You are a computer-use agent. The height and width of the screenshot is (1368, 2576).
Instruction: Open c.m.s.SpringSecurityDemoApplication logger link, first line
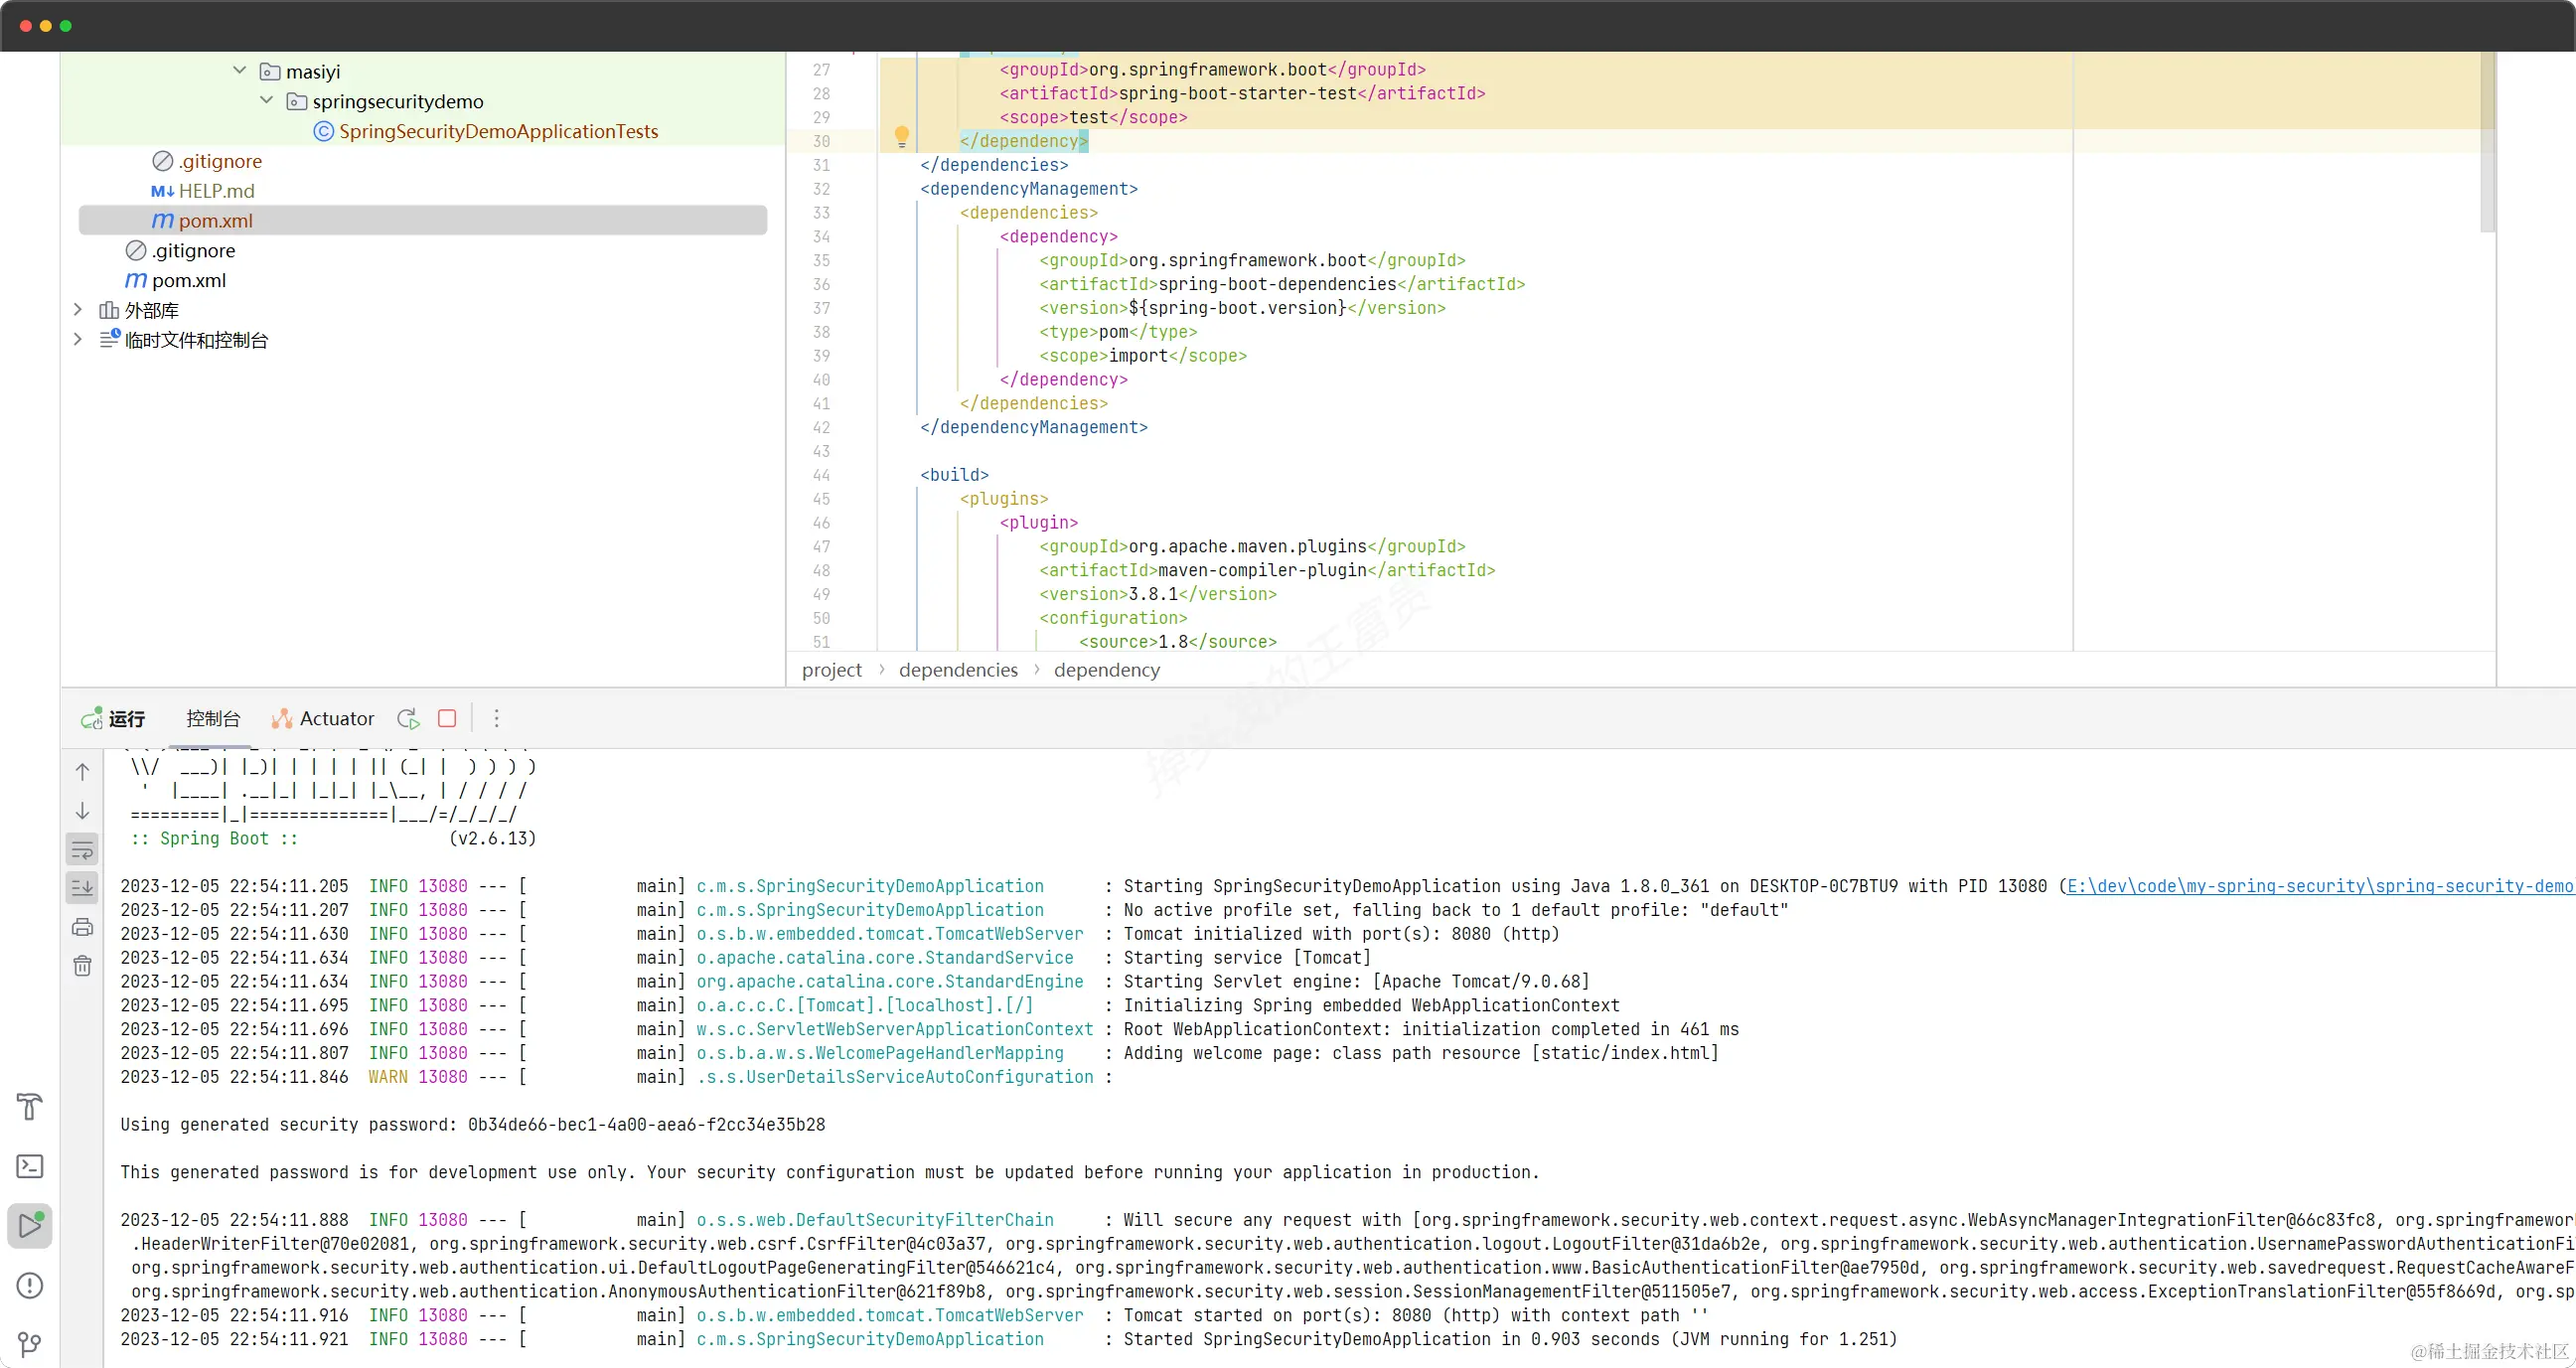(x=870, y=886)
